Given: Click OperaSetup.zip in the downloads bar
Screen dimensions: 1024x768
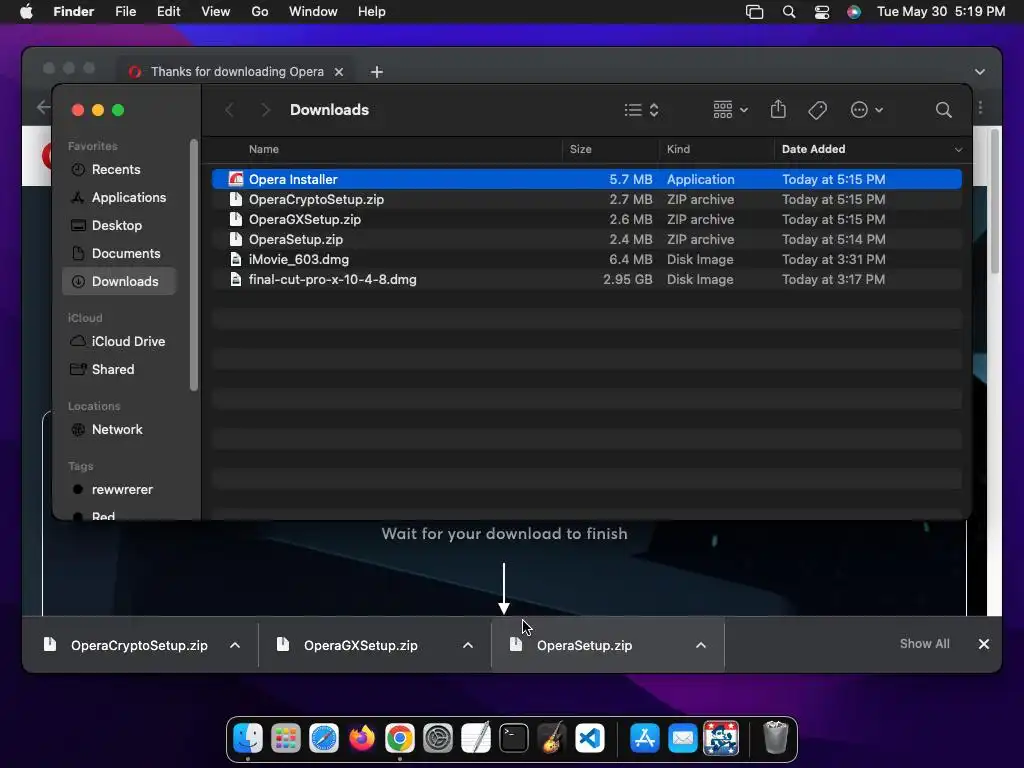Looking at the screenshot, I should pyautogui.click(x=584, y=645).
